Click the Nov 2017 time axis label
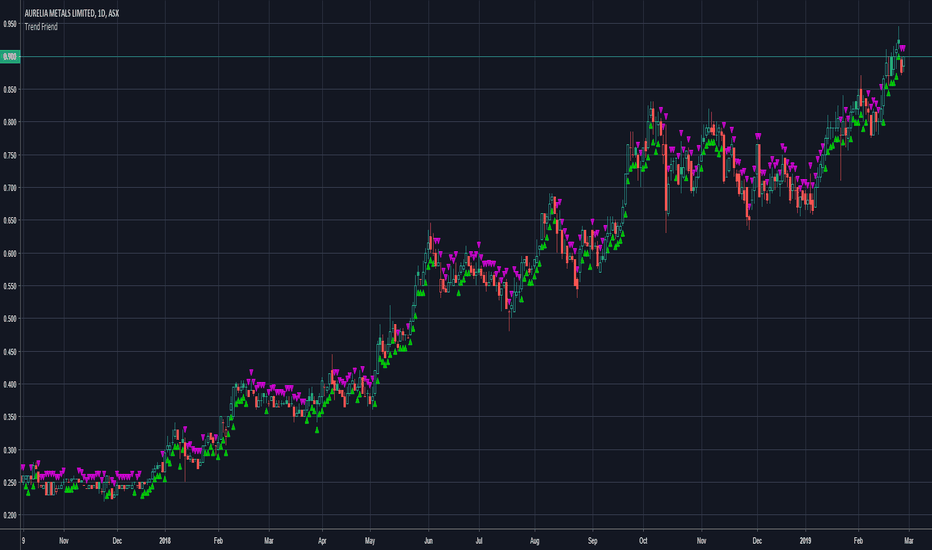932x550 pixels. pyautogui.click(x=64, y=541)
